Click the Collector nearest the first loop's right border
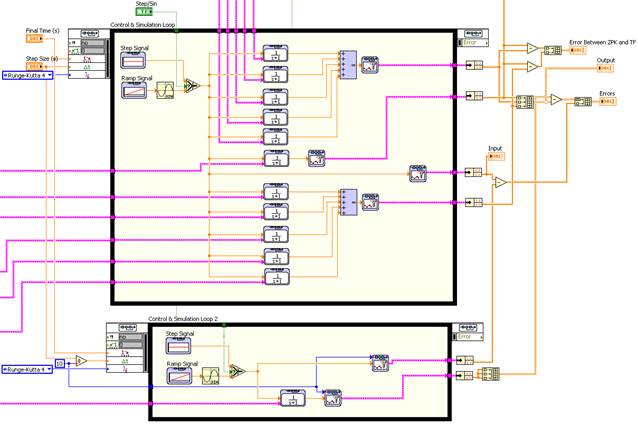 (418, 173)
